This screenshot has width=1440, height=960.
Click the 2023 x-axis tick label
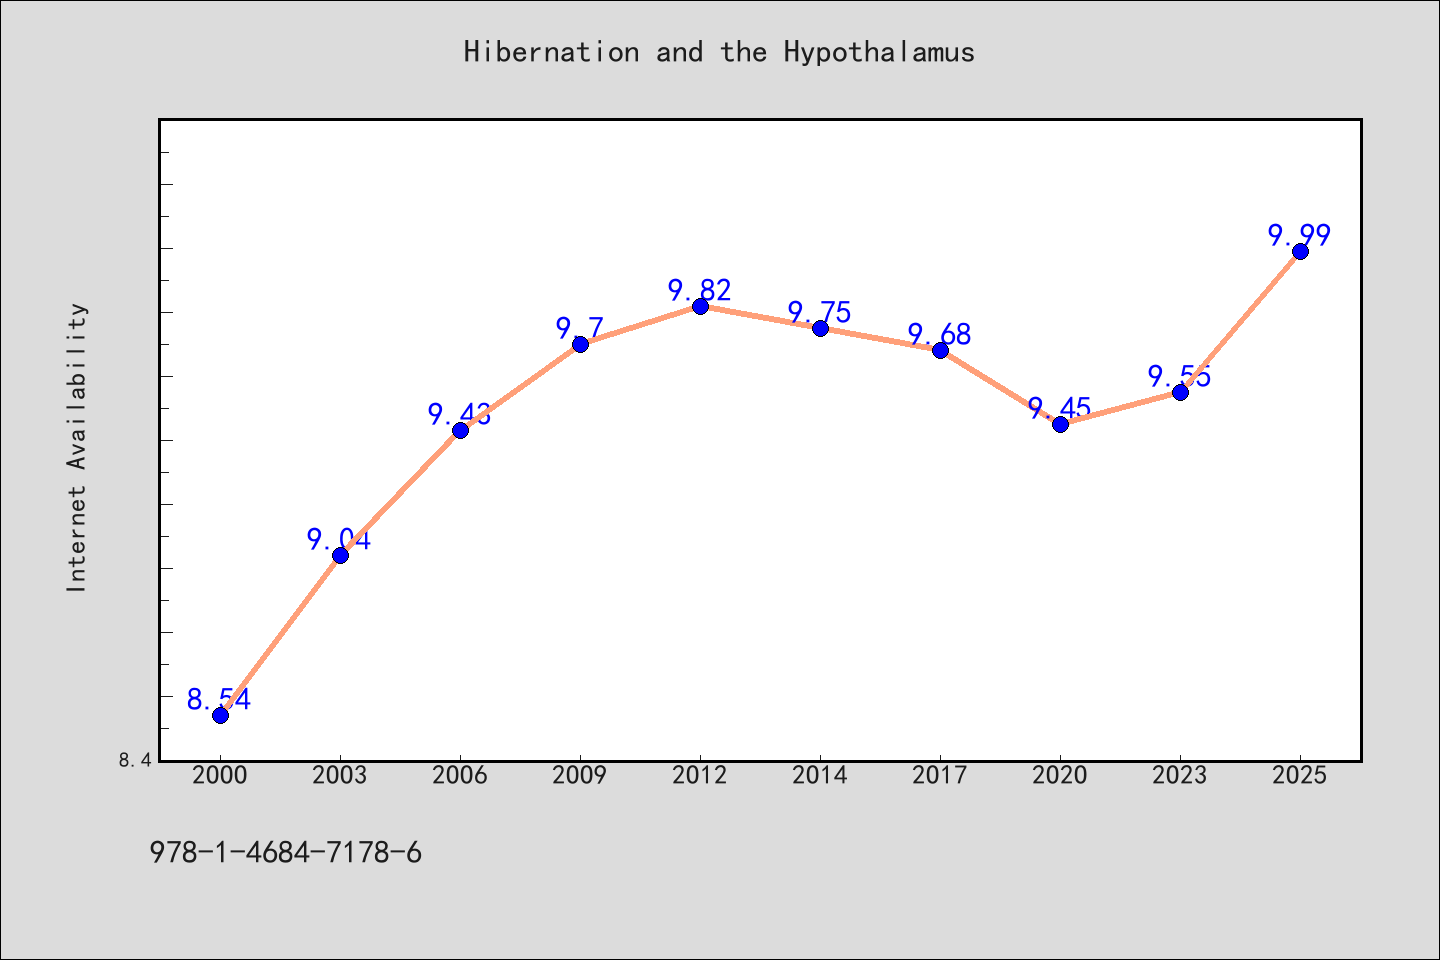pyautogui.click(x=1180, y=775)
